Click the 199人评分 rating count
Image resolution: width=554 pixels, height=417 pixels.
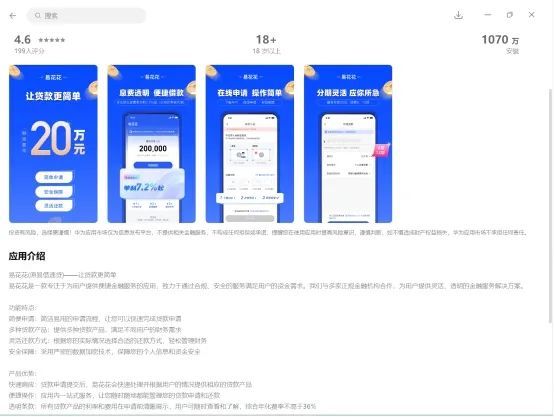coord(29,51)
